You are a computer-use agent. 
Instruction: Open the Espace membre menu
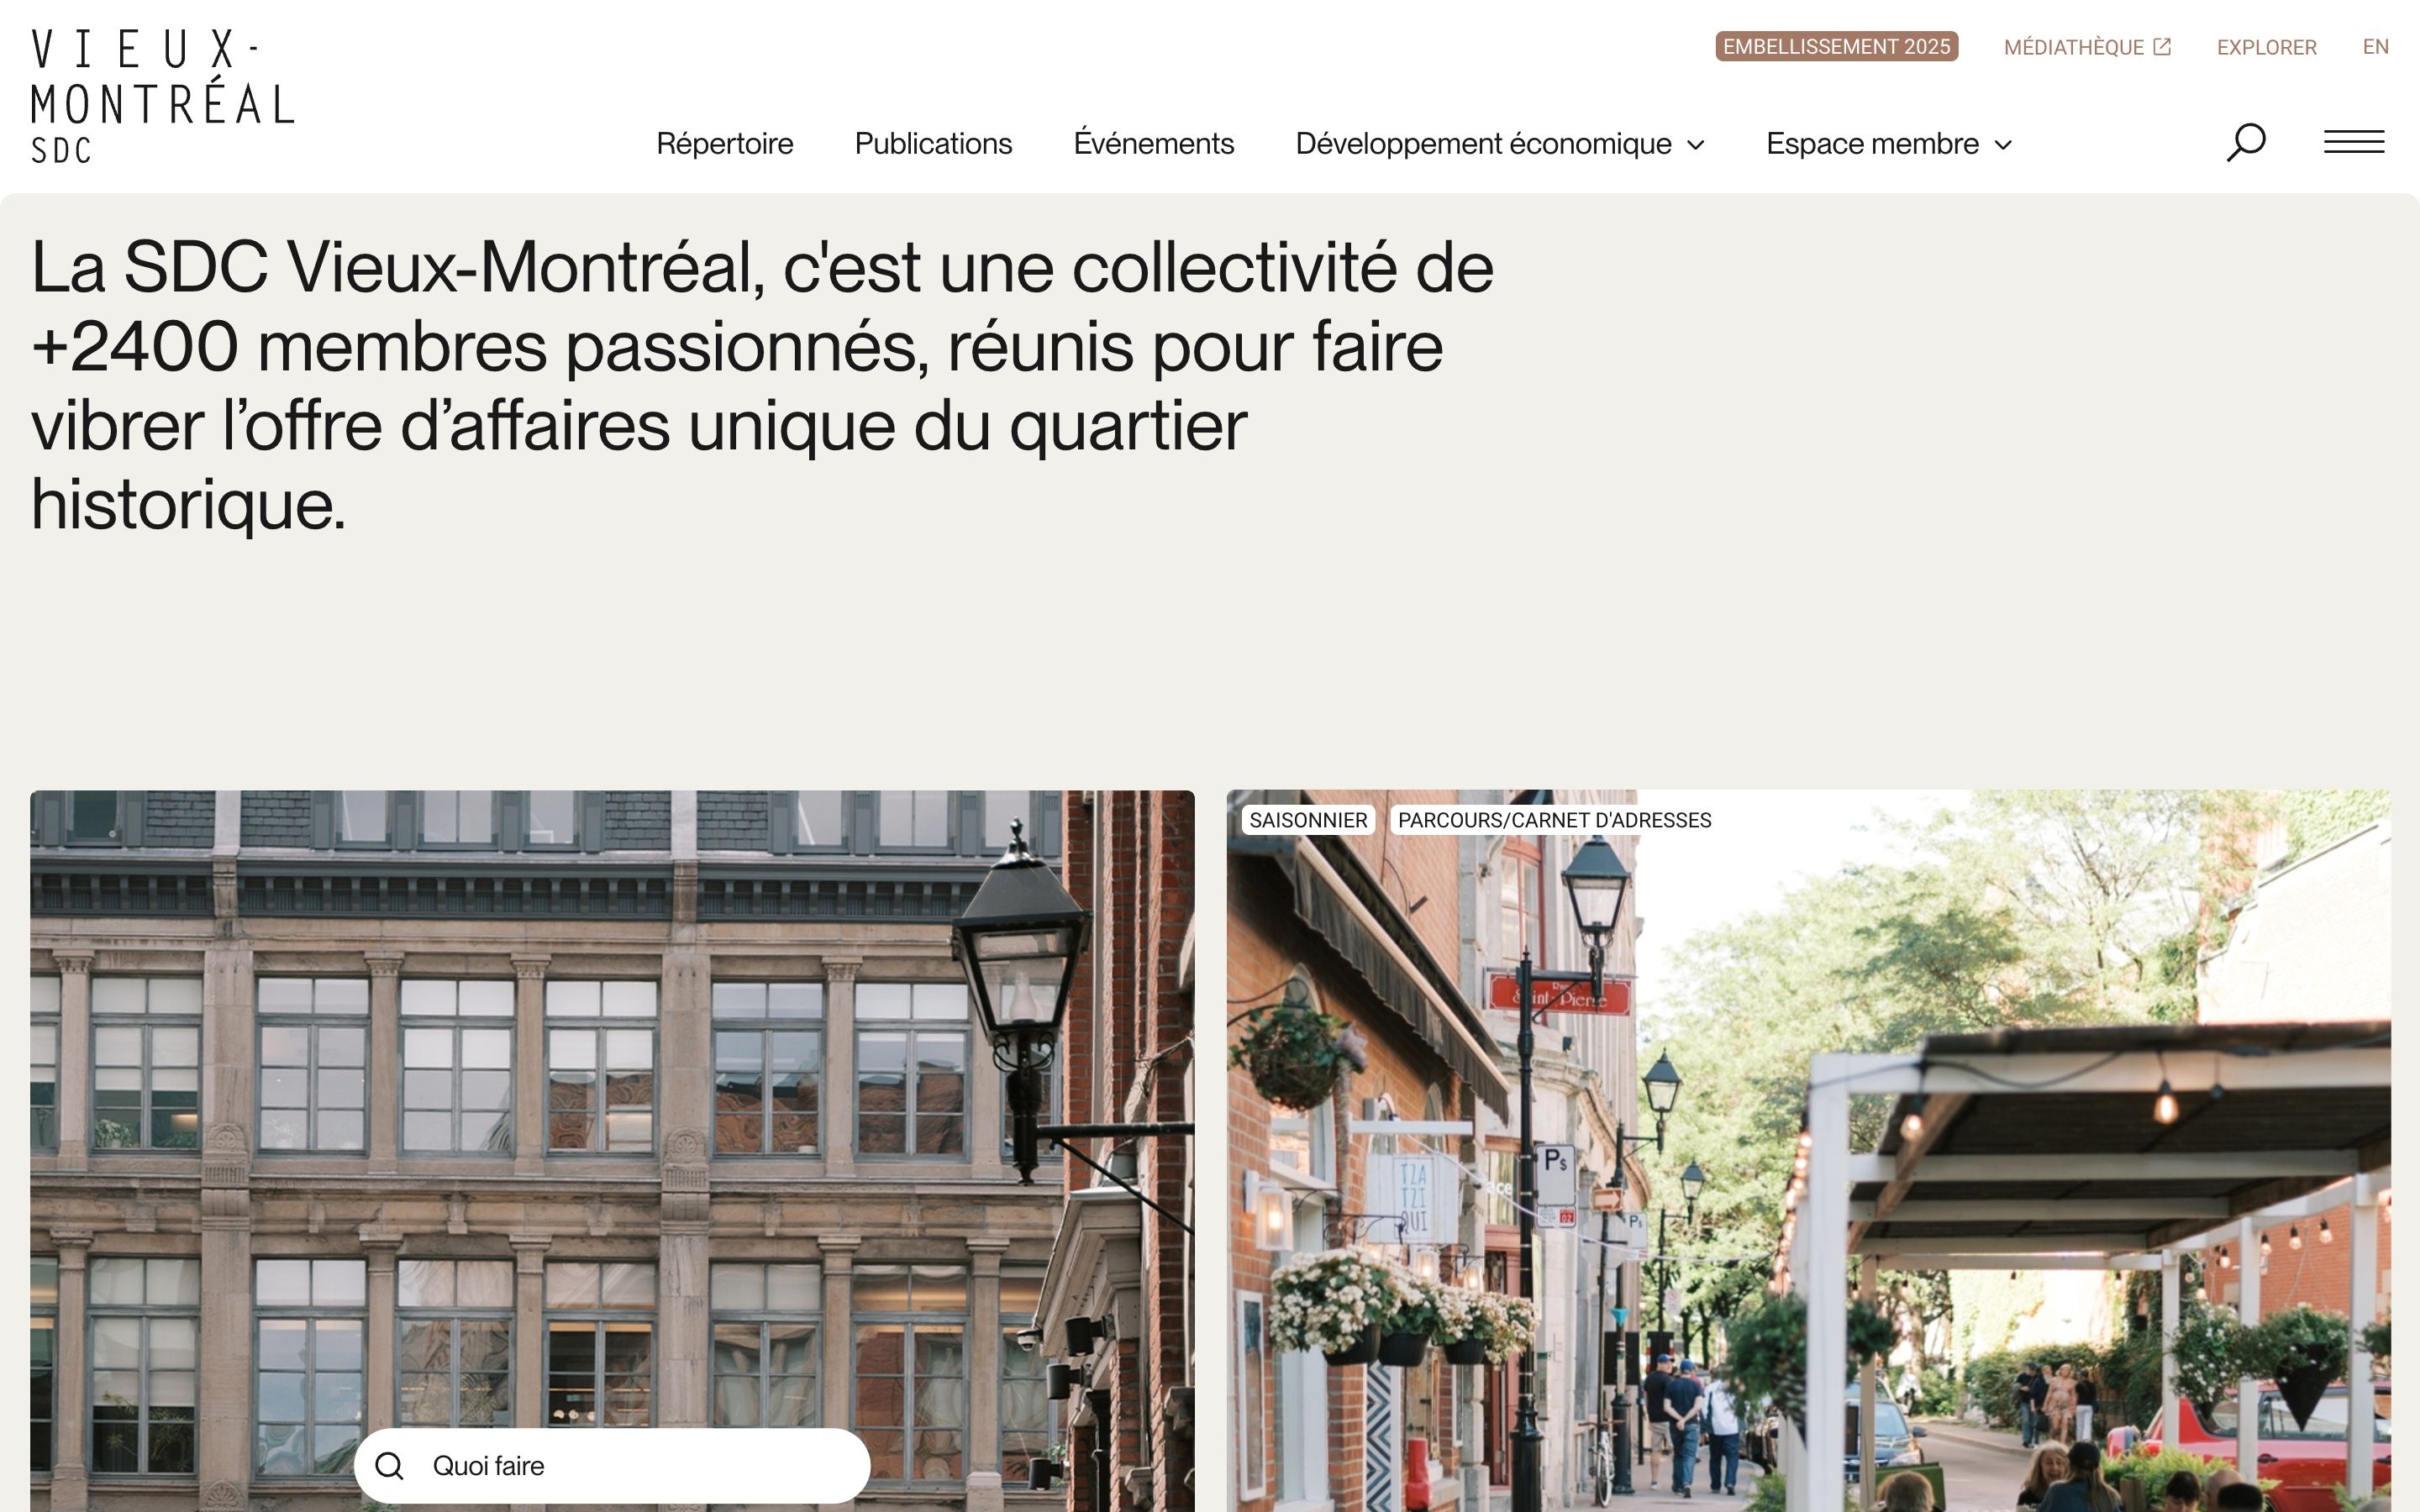[1889, 144]
